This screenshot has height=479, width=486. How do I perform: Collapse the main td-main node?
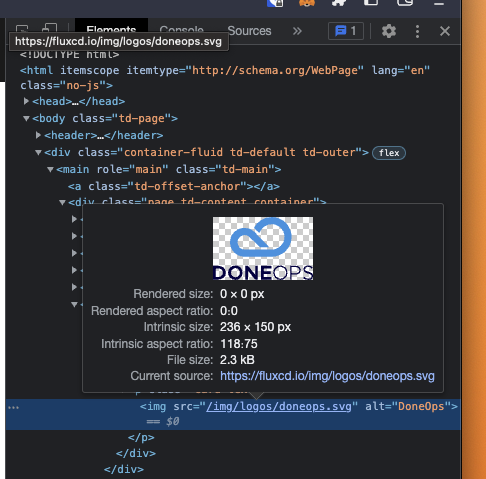[x=50, y=170]
